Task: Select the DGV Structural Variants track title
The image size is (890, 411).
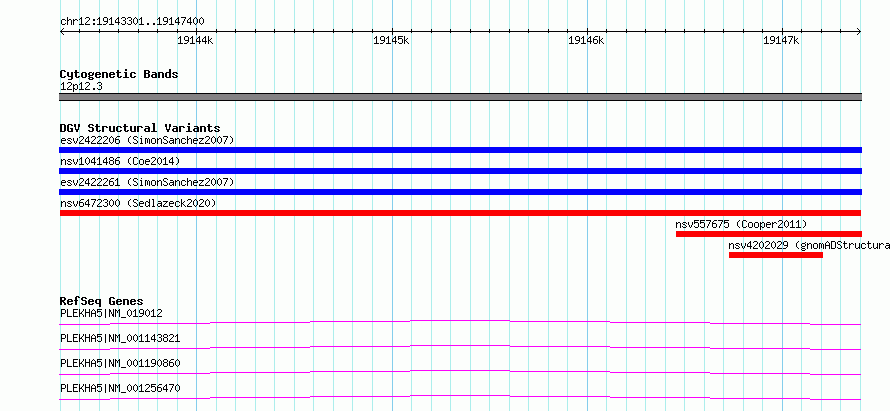Action: point(140,128)
